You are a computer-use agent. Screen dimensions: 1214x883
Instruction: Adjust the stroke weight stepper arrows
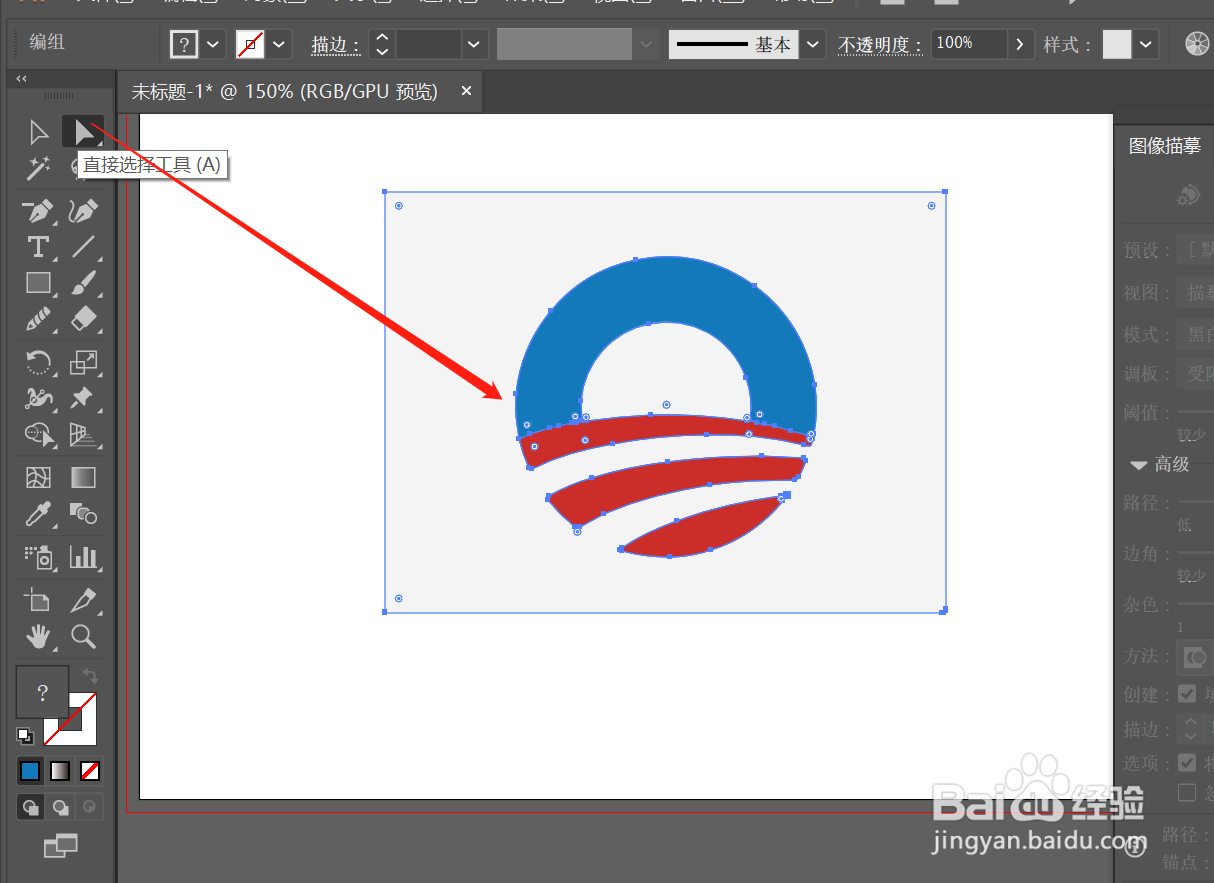click(381, 44)
